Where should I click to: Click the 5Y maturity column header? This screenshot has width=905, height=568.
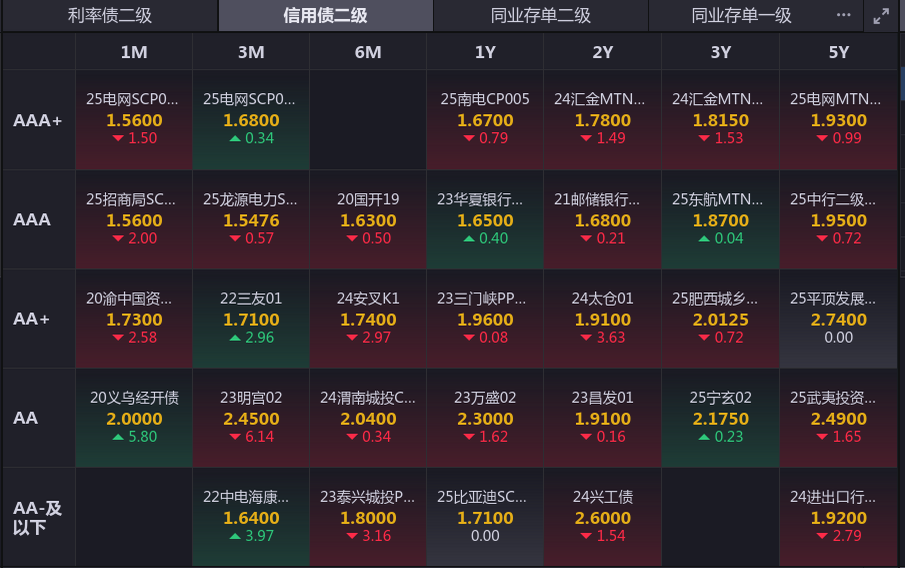click(838, 52)
